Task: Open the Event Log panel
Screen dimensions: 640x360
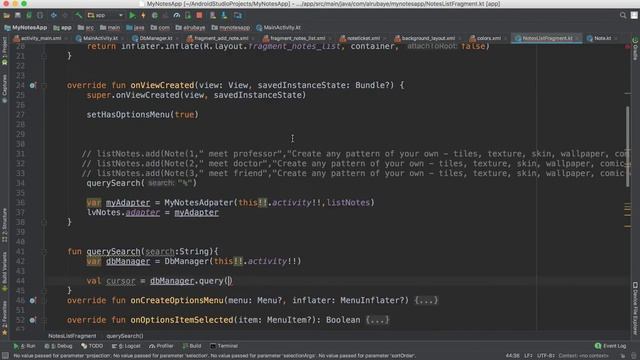Action: (611, 346)
